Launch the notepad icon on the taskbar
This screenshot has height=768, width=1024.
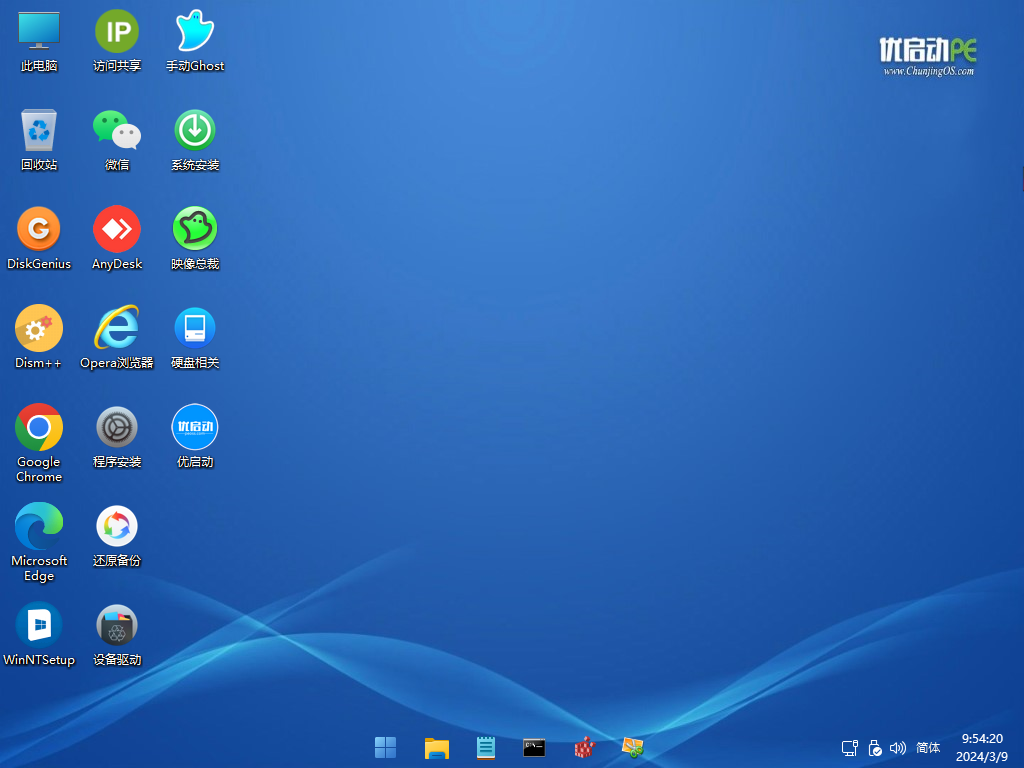(x=486, y=748)
